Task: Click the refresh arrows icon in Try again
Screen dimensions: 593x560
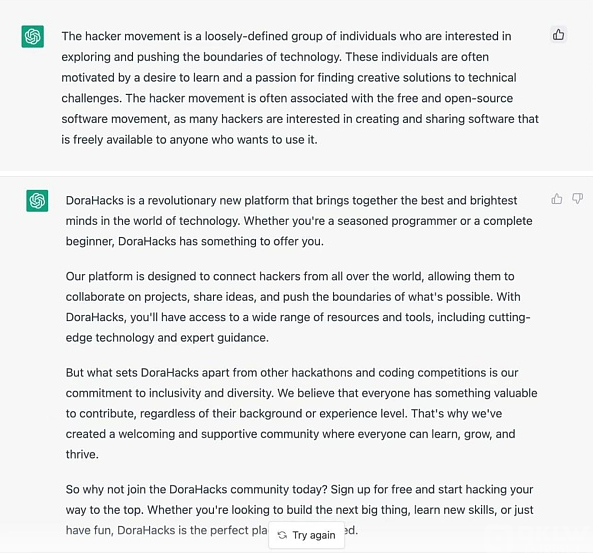Action: point(282,535)
